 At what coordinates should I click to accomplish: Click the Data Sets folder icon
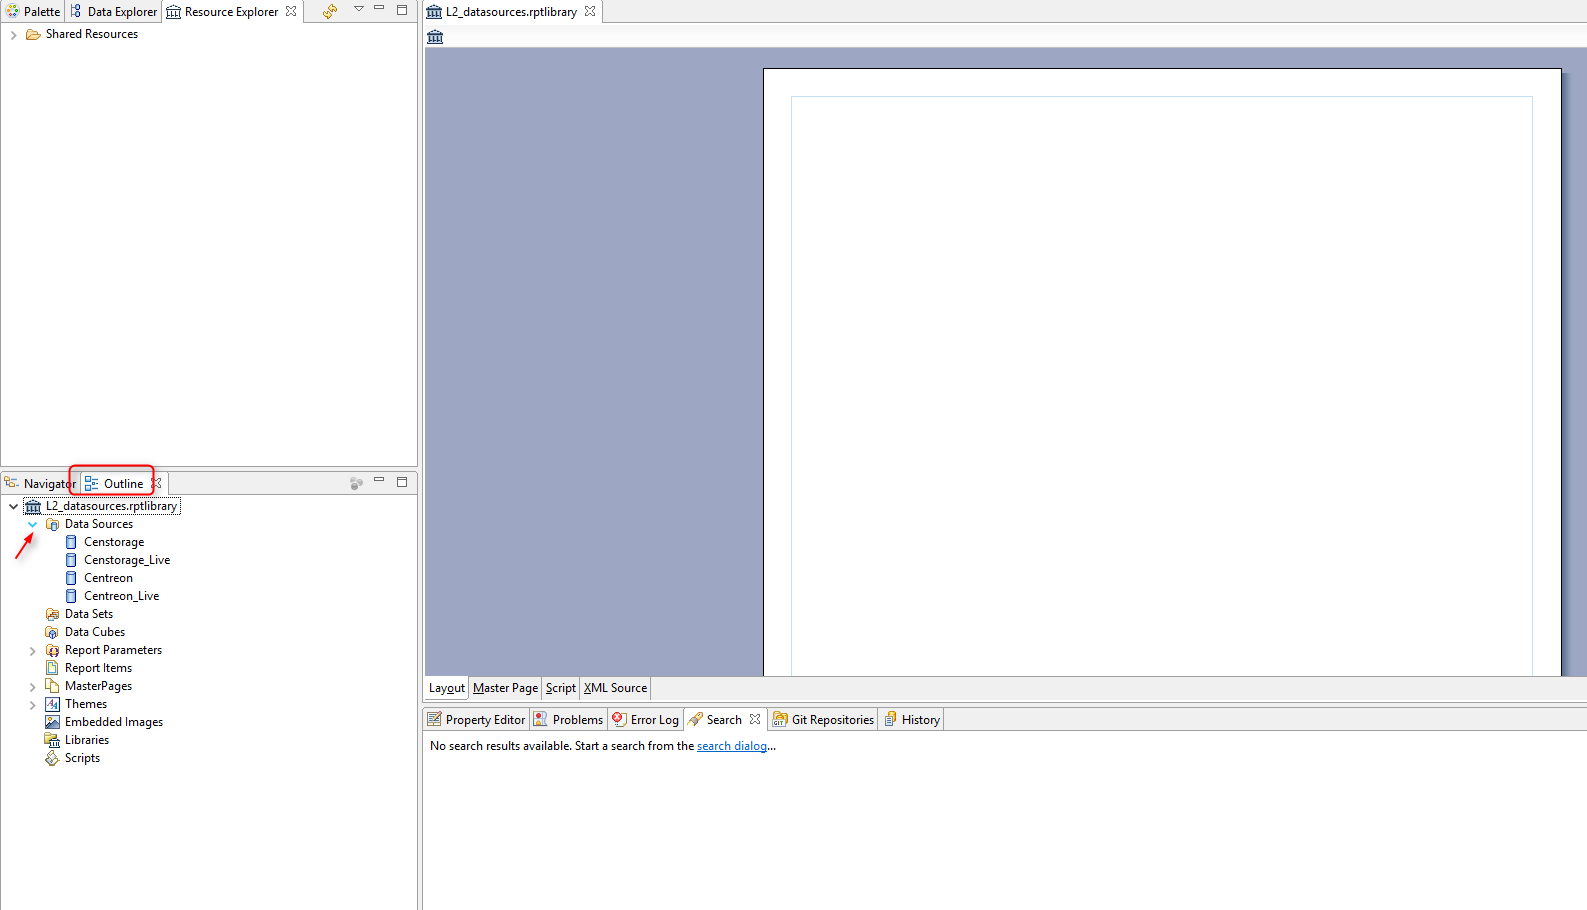coord(52,614)
